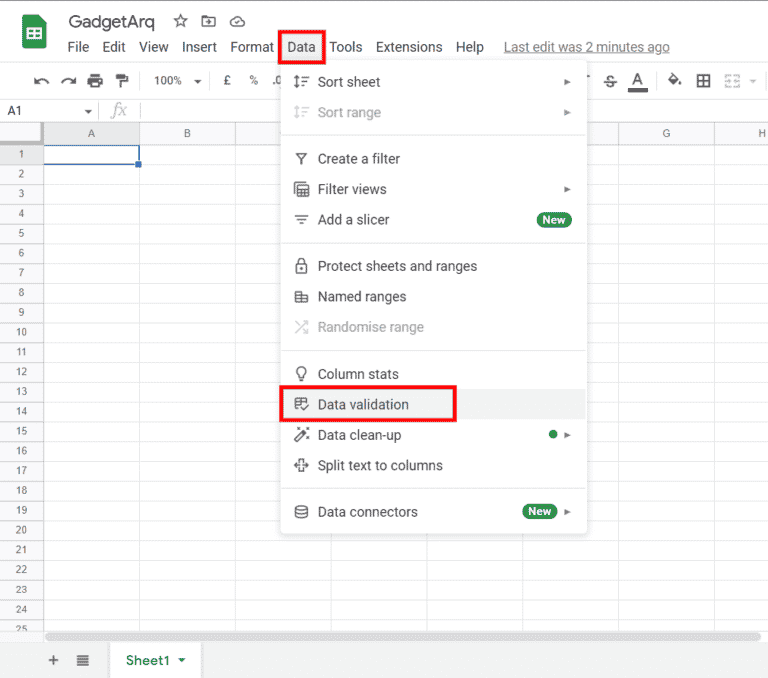Format as percent
This screenshot has height=678, width=768.
(253, 80)
